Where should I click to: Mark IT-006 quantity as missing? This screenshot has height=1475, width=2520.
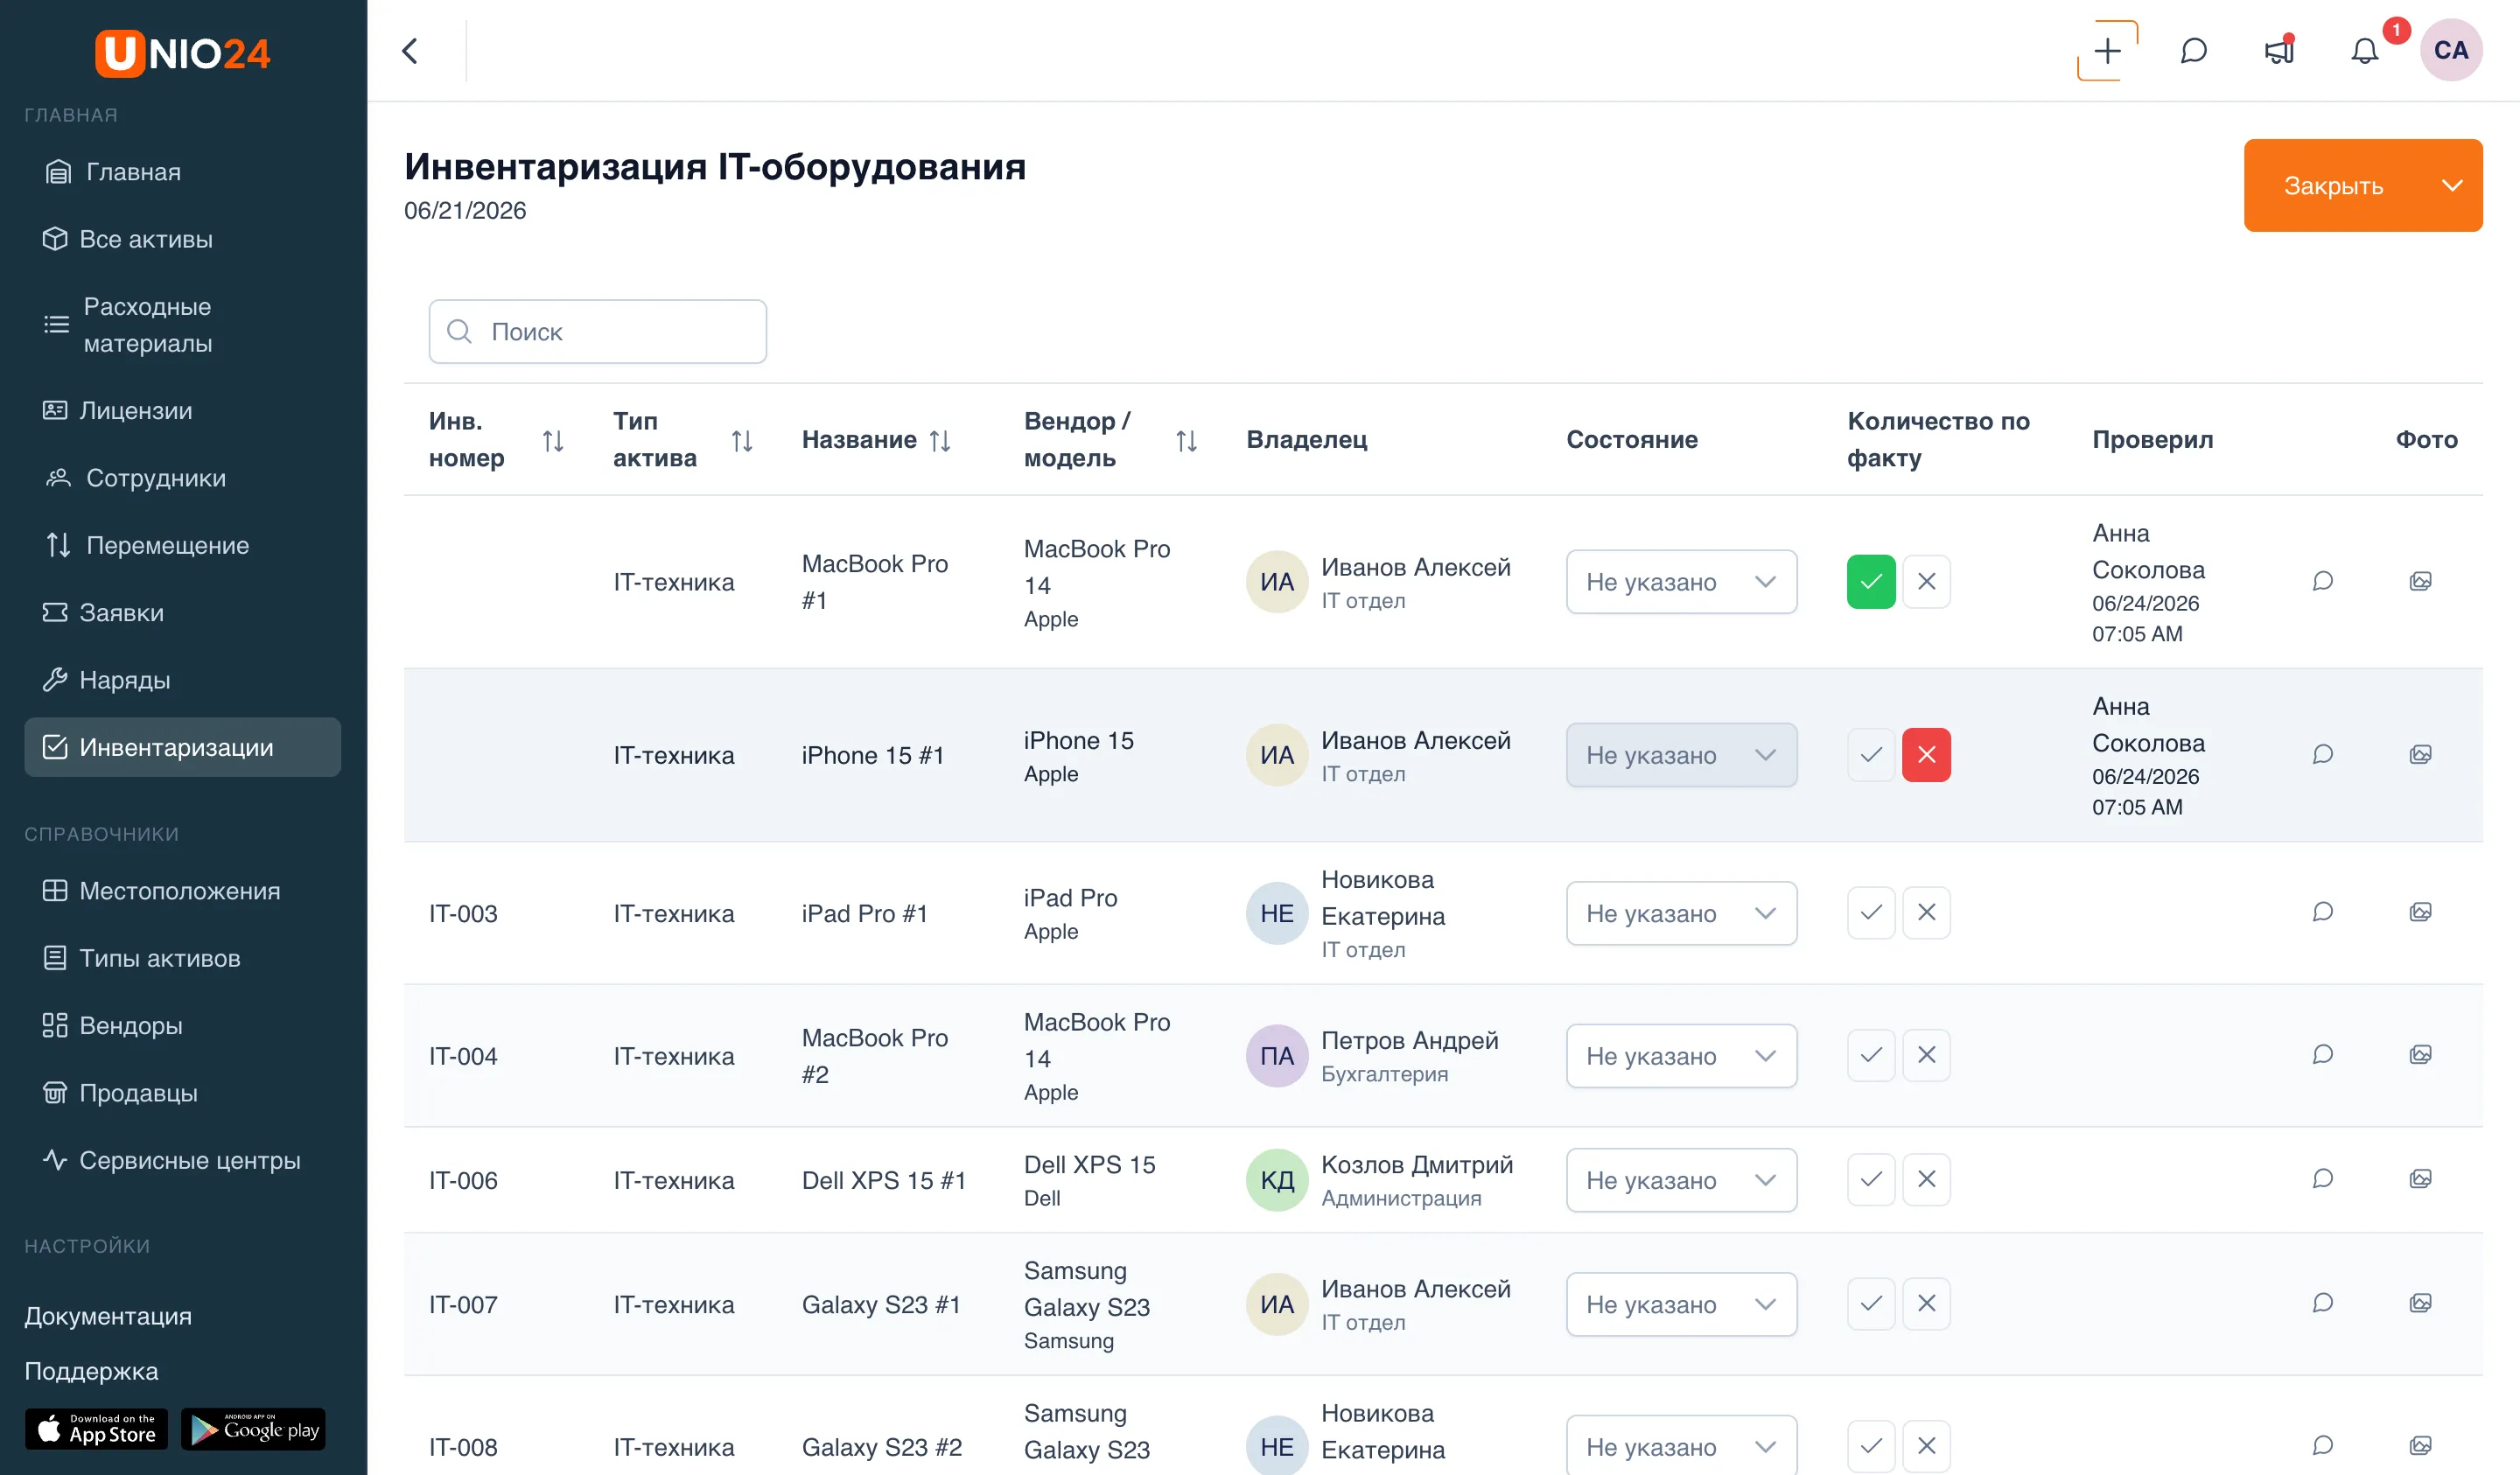coord(1926,1179)
